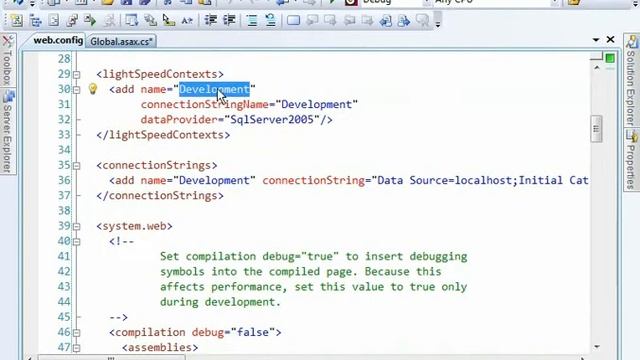Collapse the assemblies node on line 47
640x360 pixels.
(76, 348)
